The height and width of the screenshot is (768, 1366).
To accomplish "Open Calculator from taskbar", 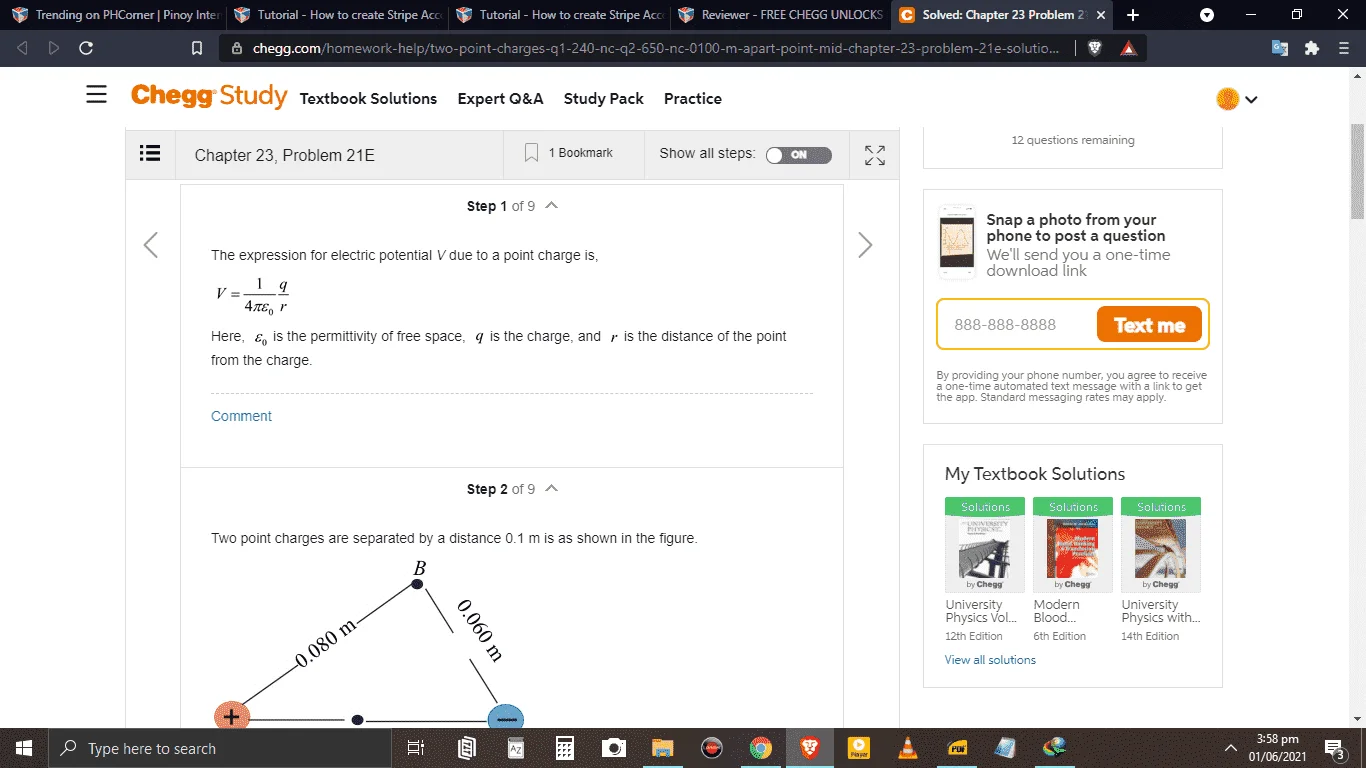I will [565, 748].
